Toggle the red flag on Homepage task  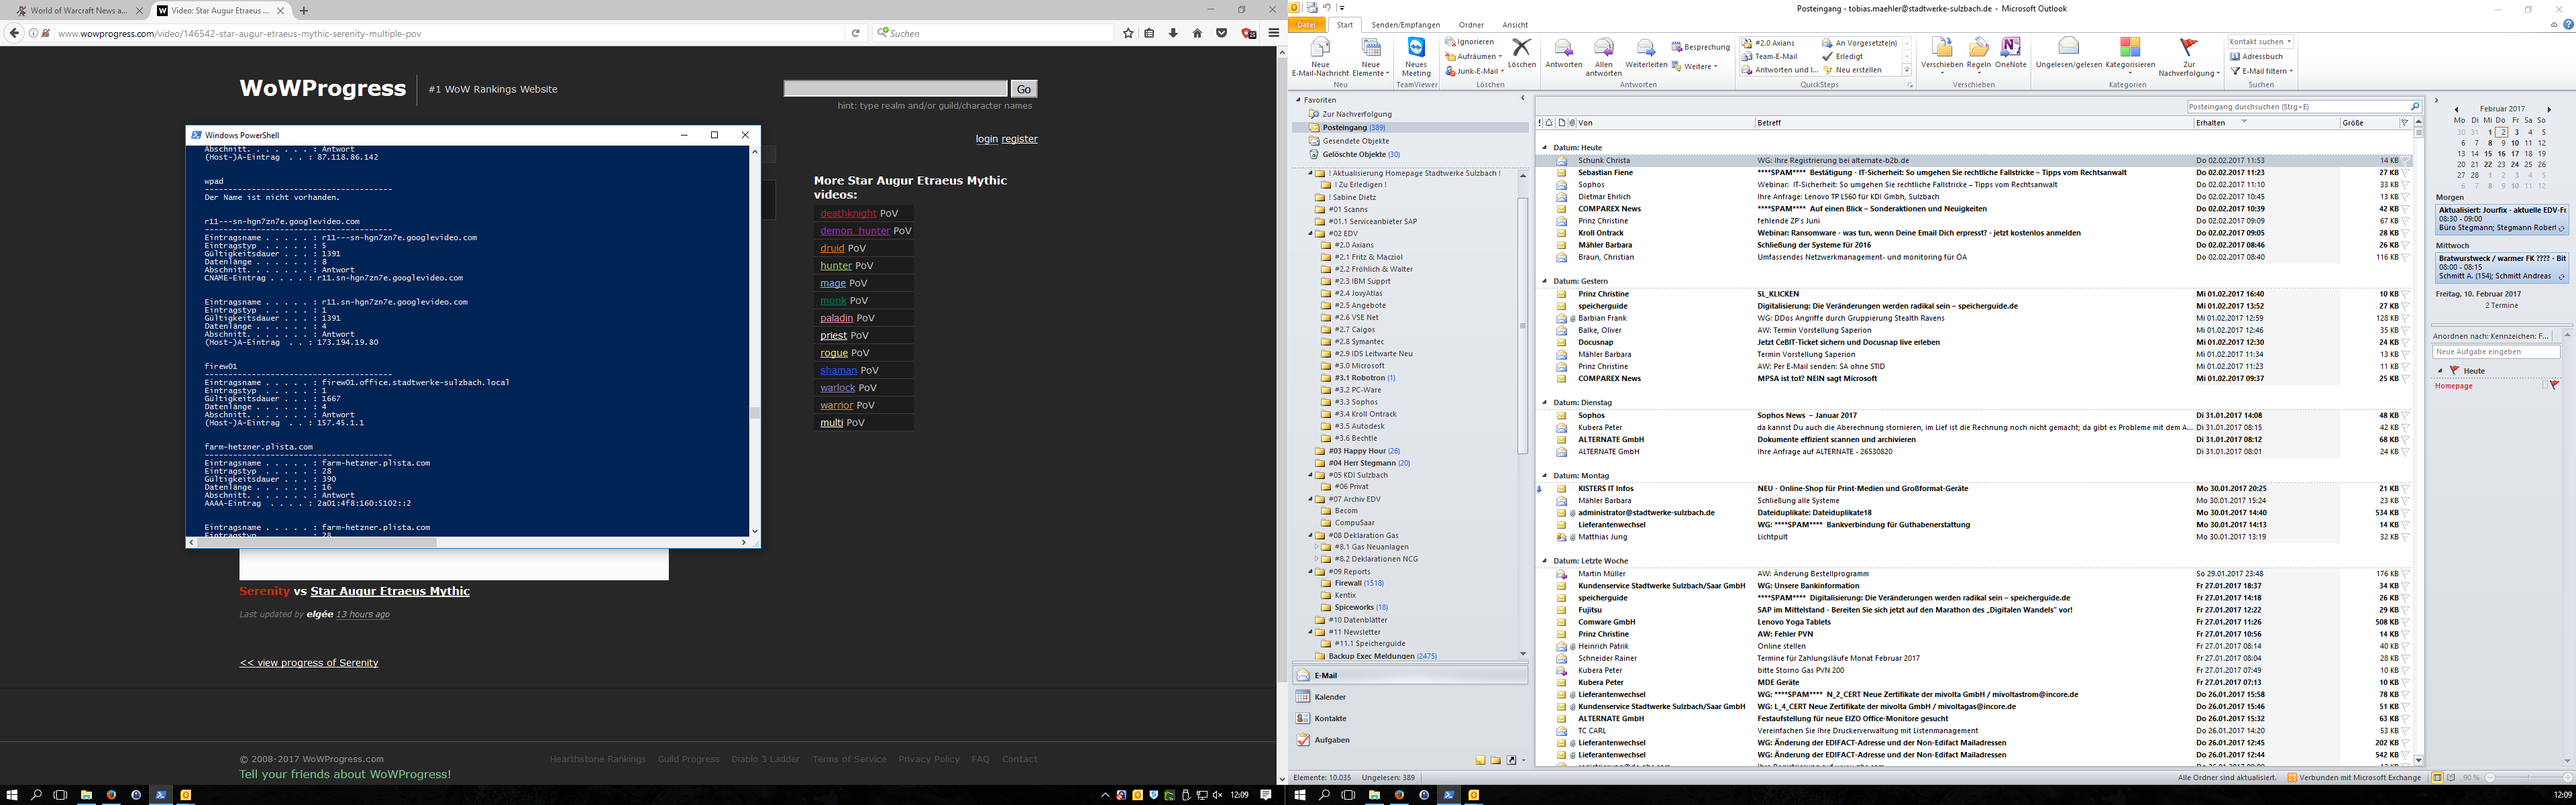pos(2554,386)
